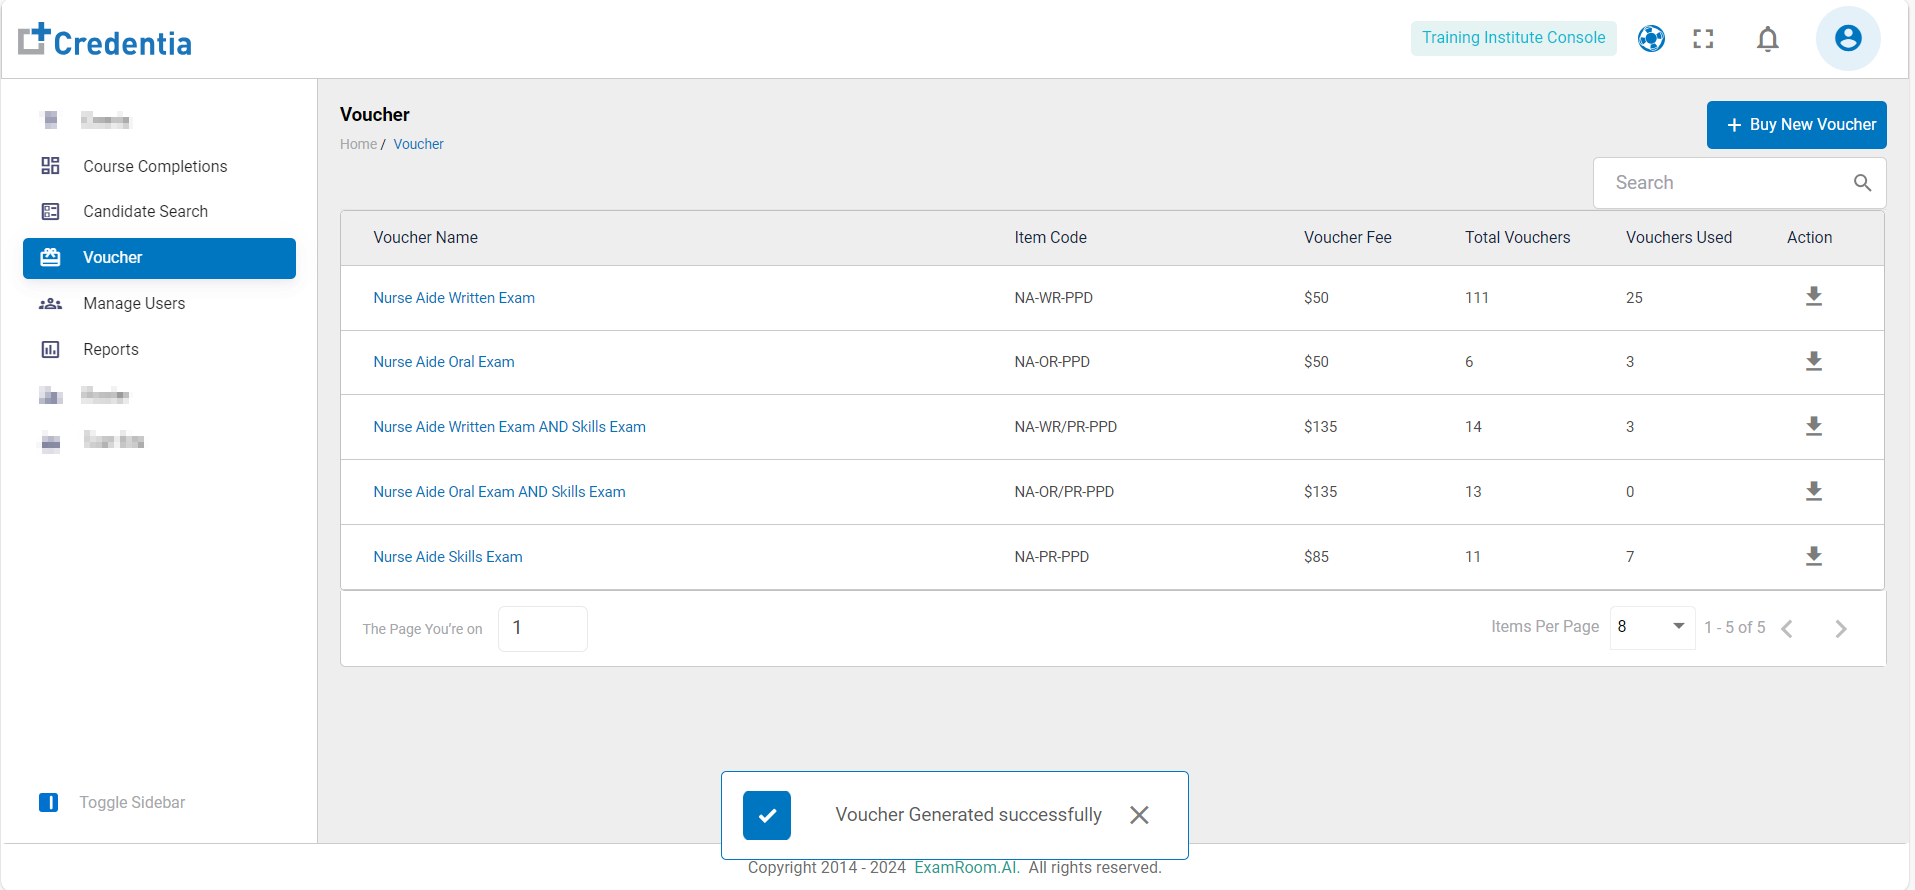
Task: Click the $85 voucher fee cell
Action: pyautogui.click(x=1316, y=557)
